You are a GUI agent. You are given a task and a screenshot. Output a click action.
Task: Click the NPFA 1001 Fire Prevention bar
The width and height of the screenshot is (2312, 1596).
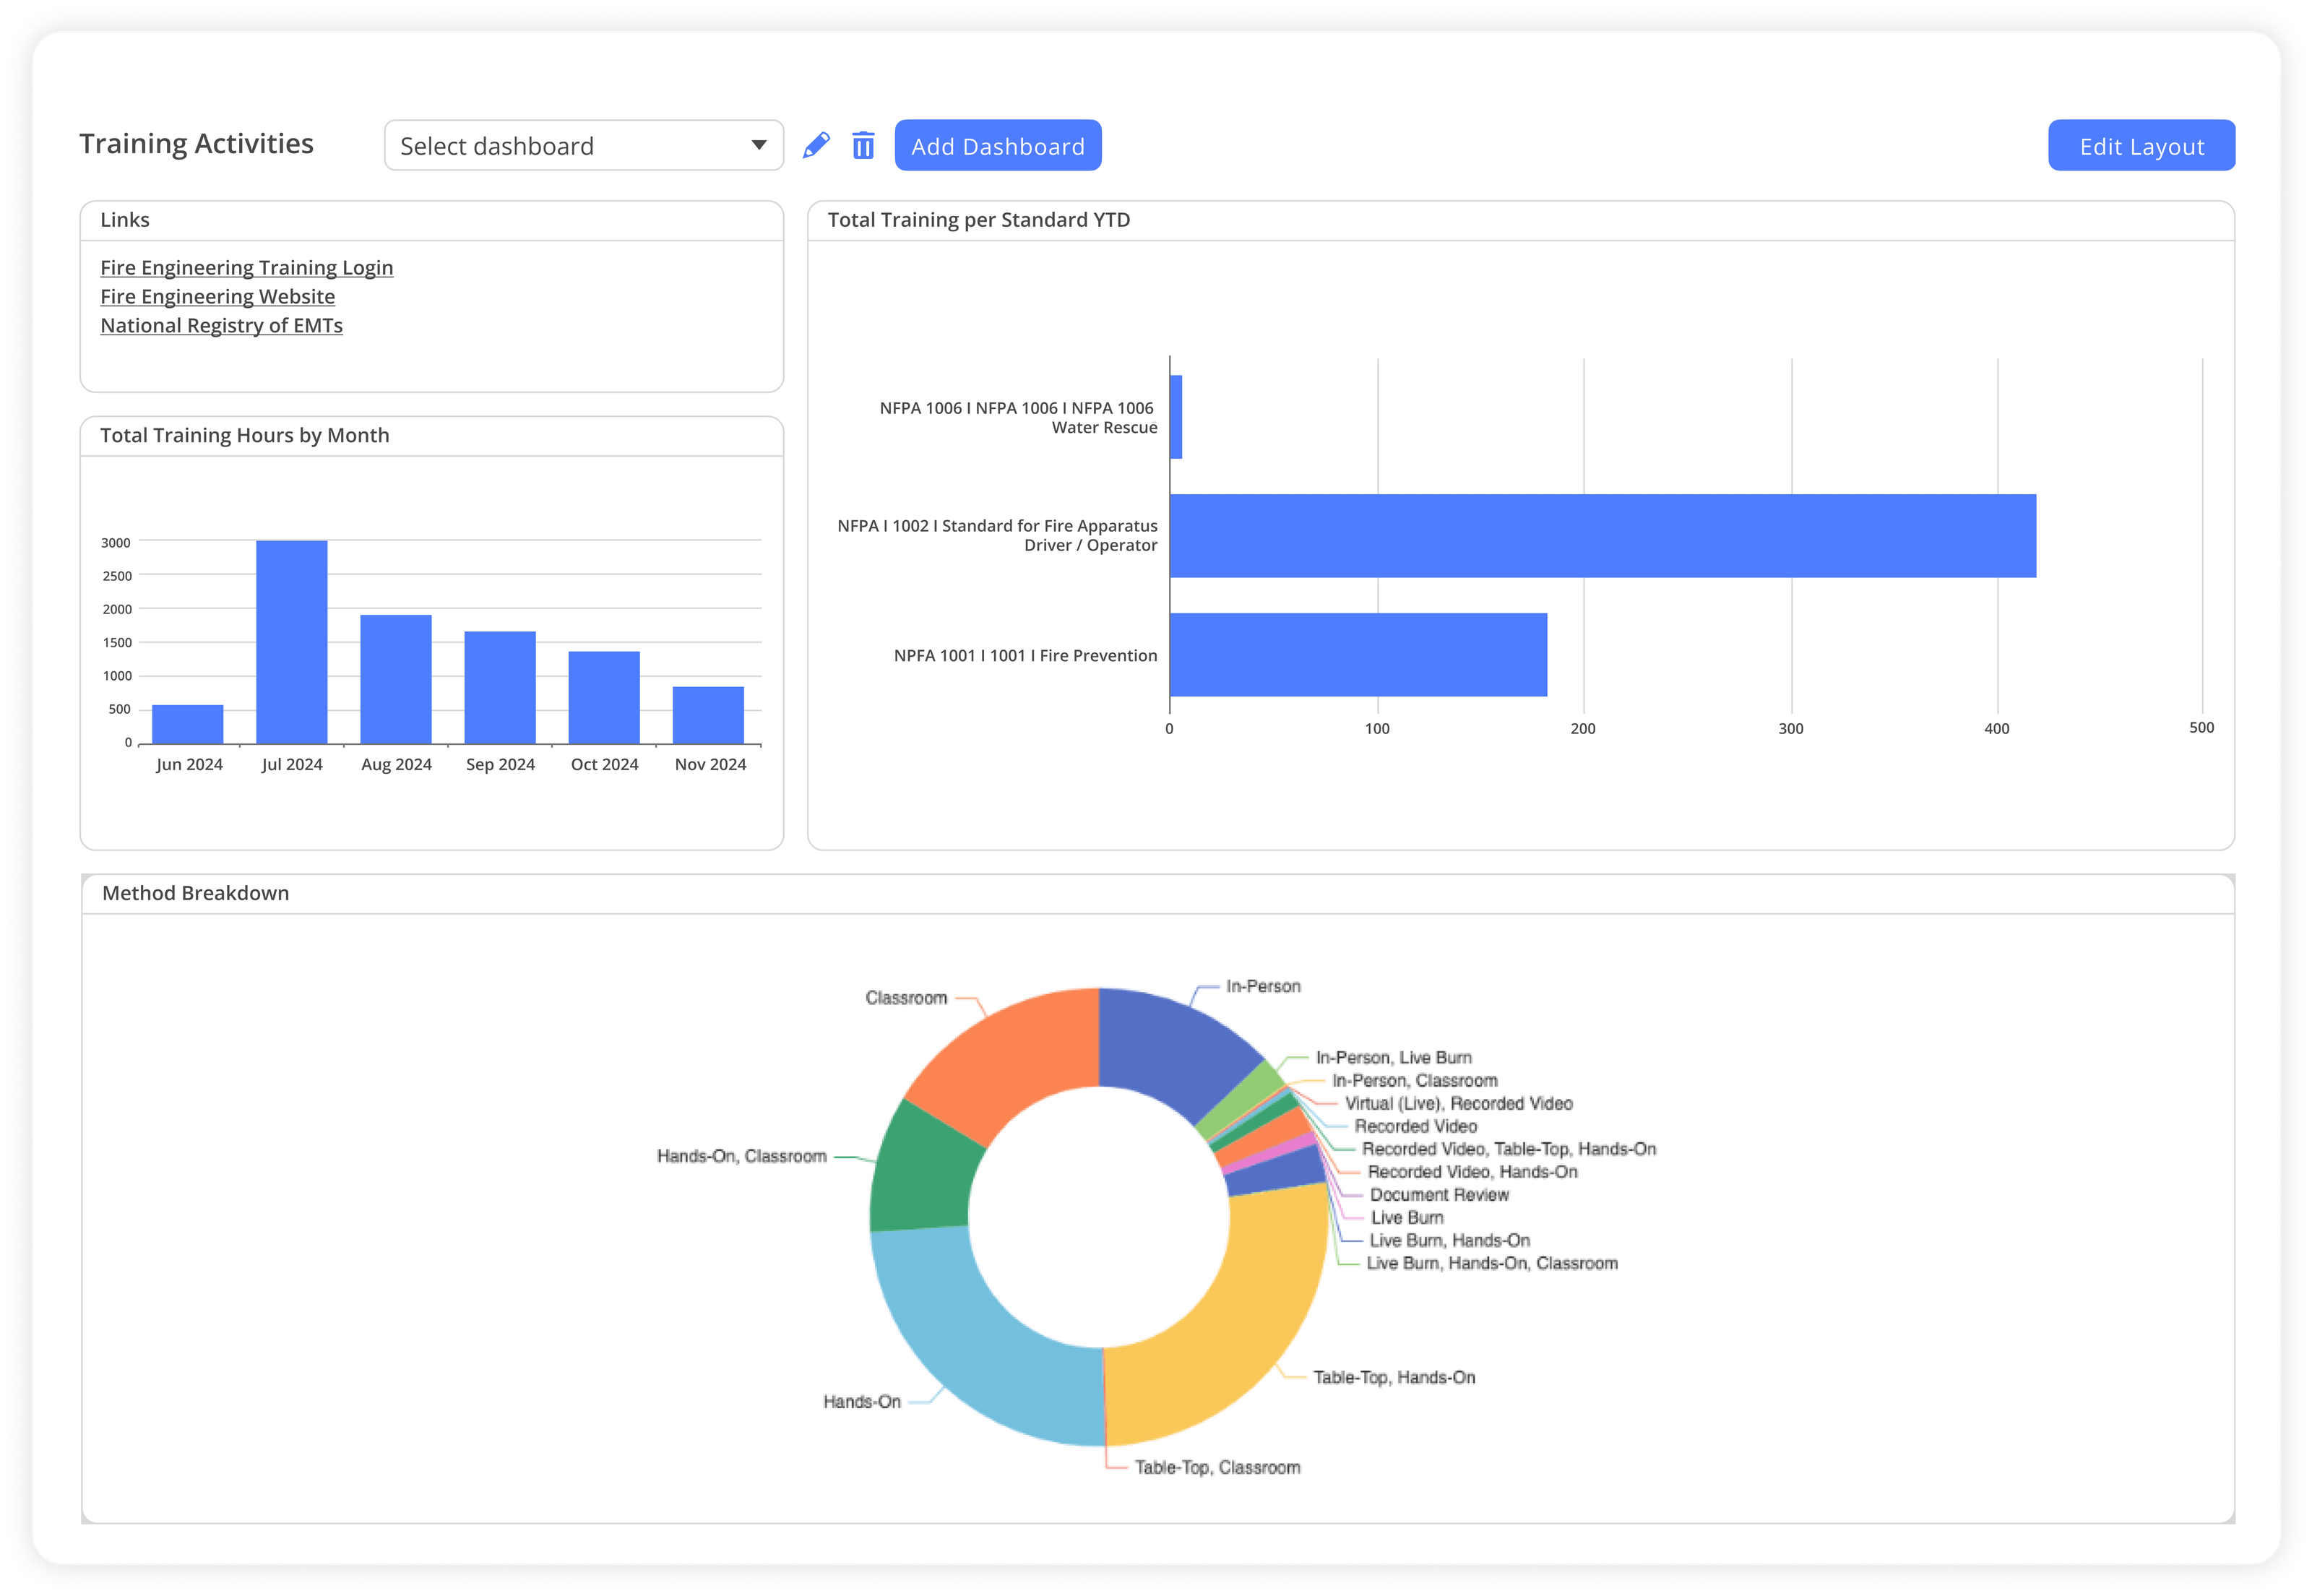[x=1360, y=655]
